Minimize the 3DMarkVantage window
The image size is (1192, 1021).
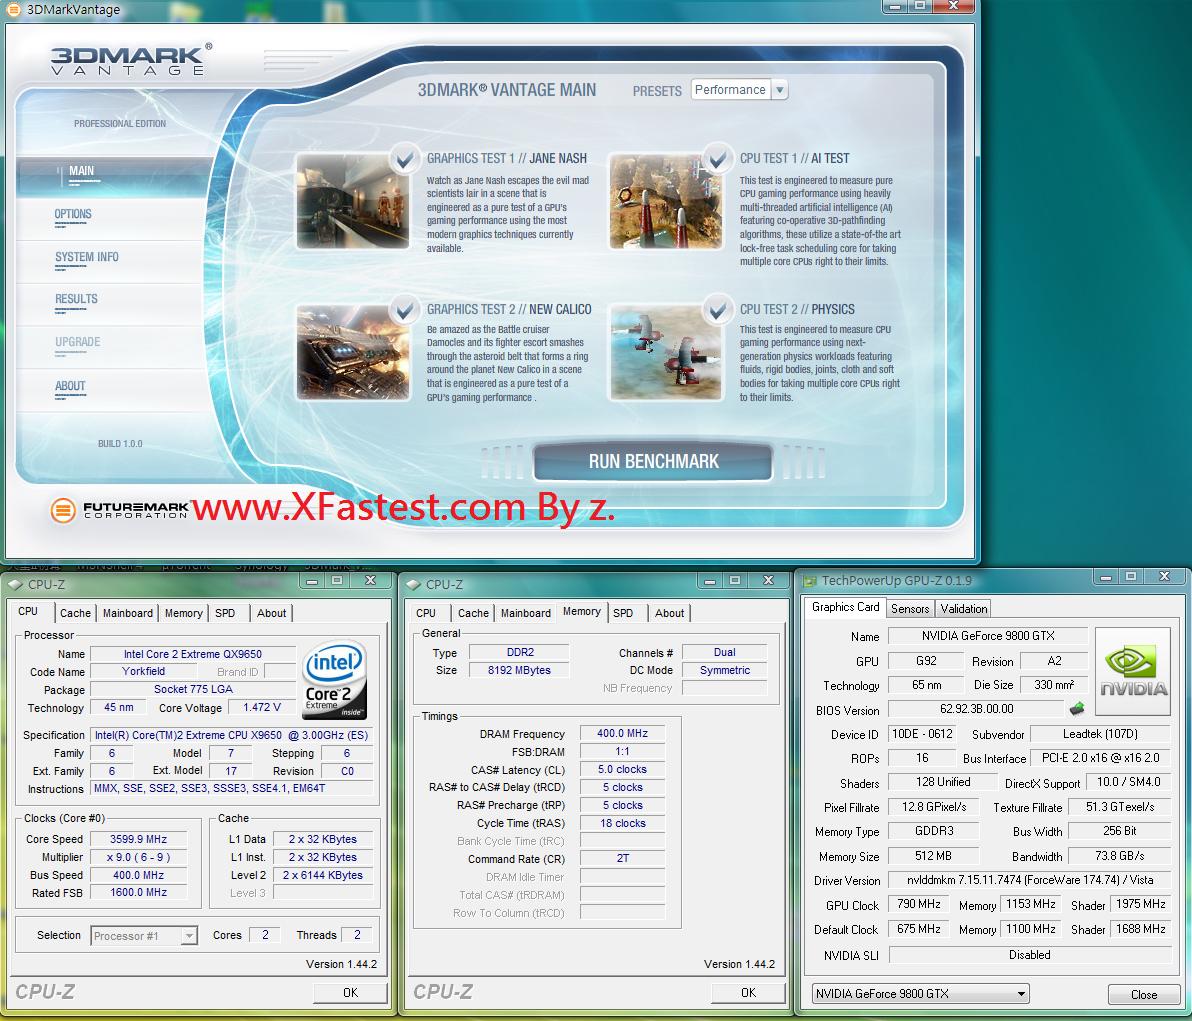896,6
